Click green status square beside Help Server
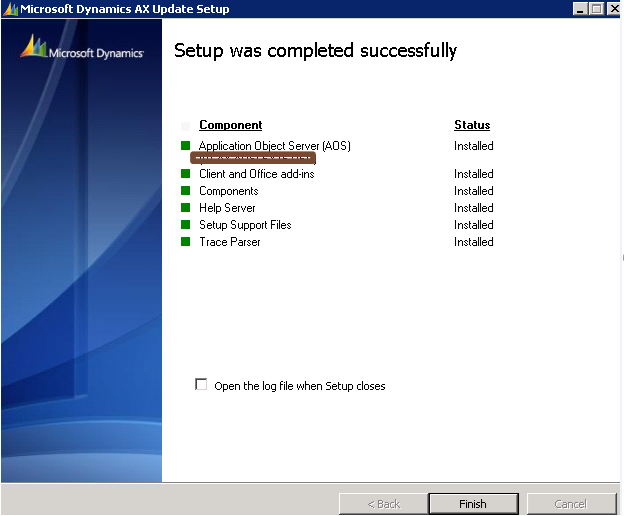Screen dimensions: 624x516 (185, 207)
